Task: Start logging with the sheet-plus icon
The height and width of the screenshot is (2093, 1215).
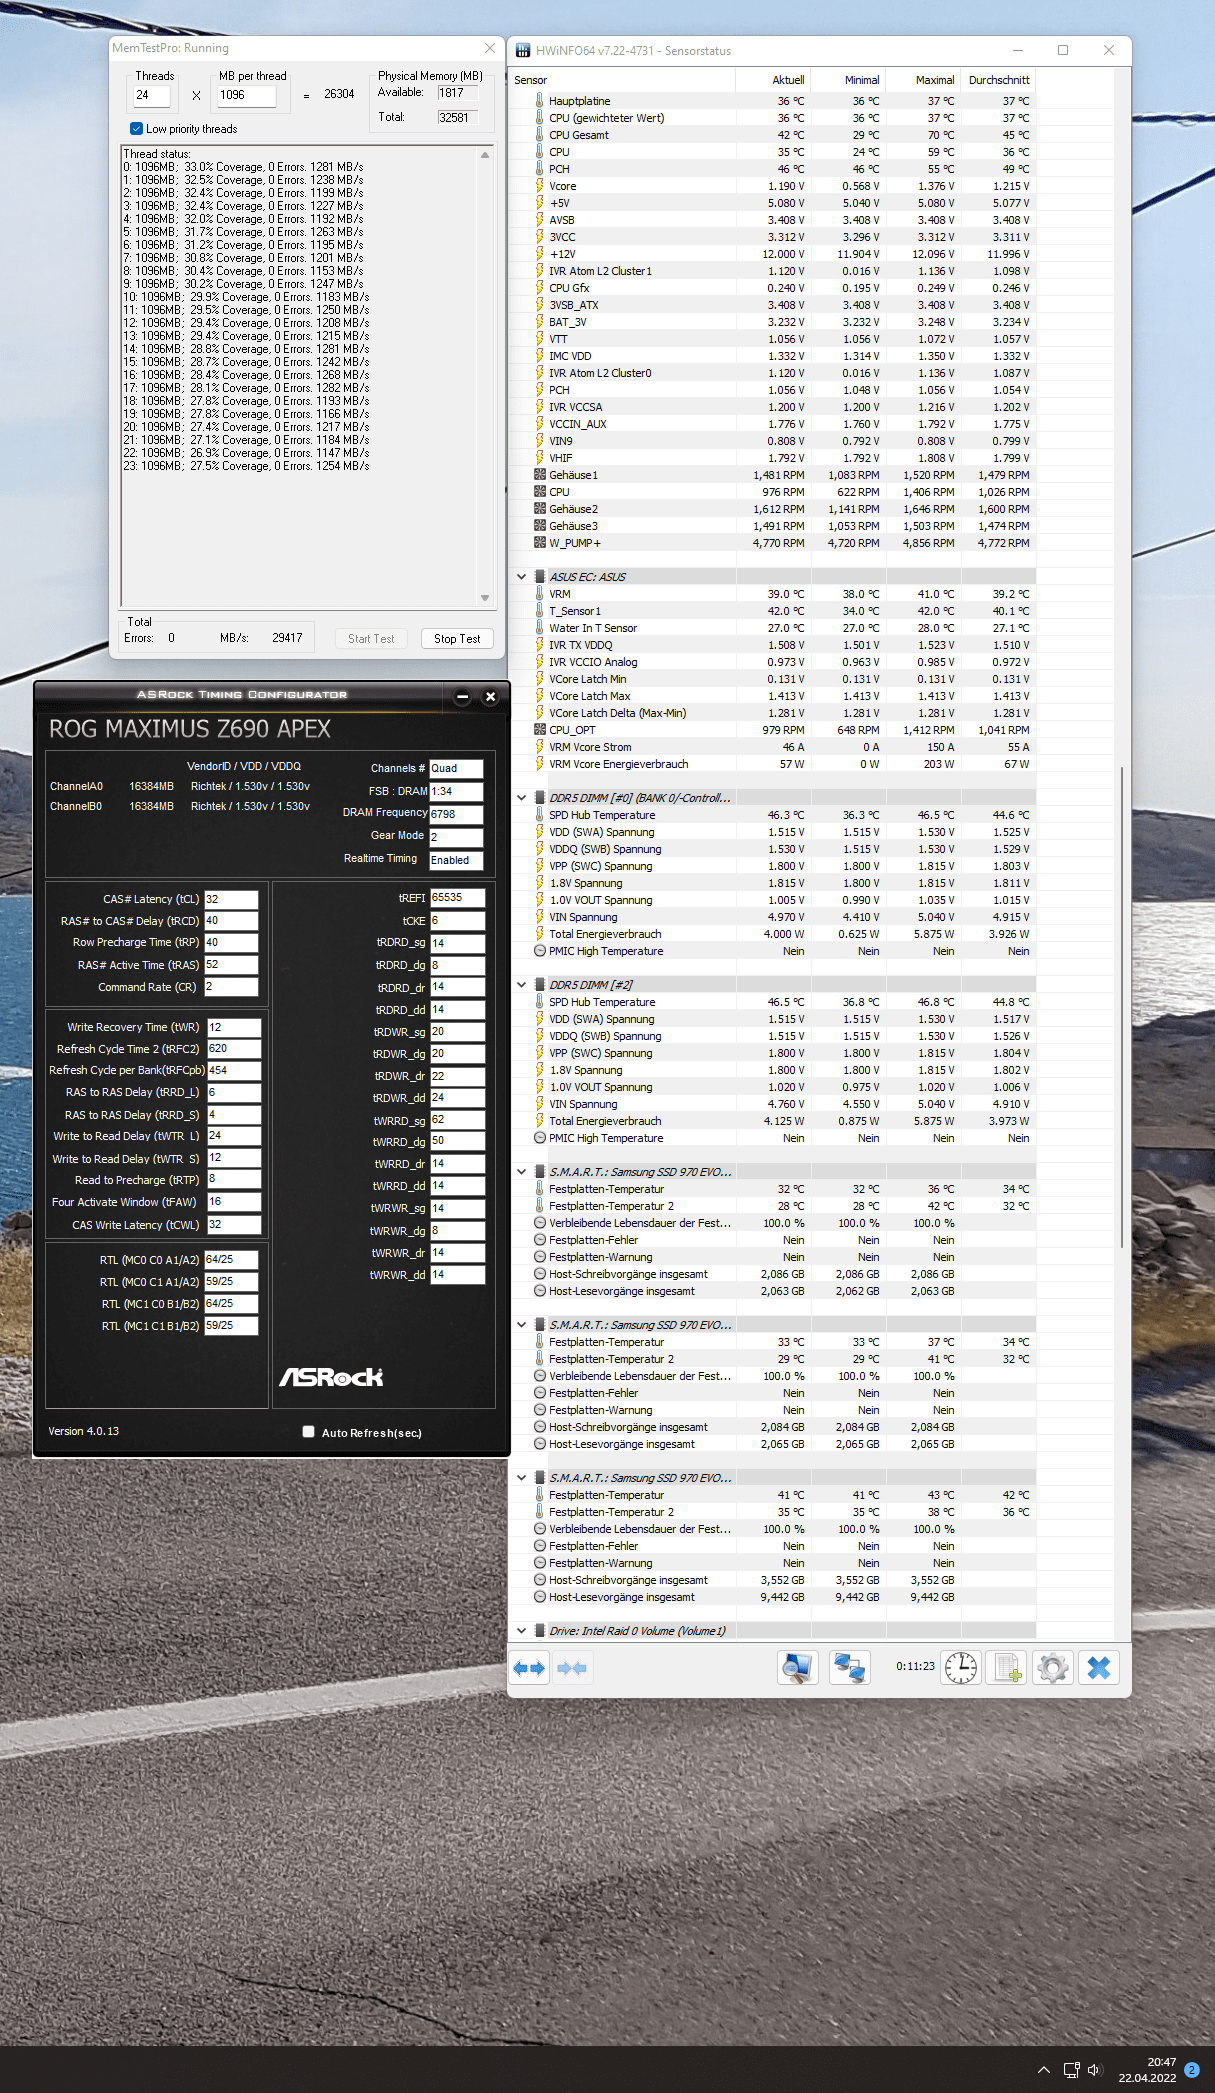Action: pos(1007,1668)
